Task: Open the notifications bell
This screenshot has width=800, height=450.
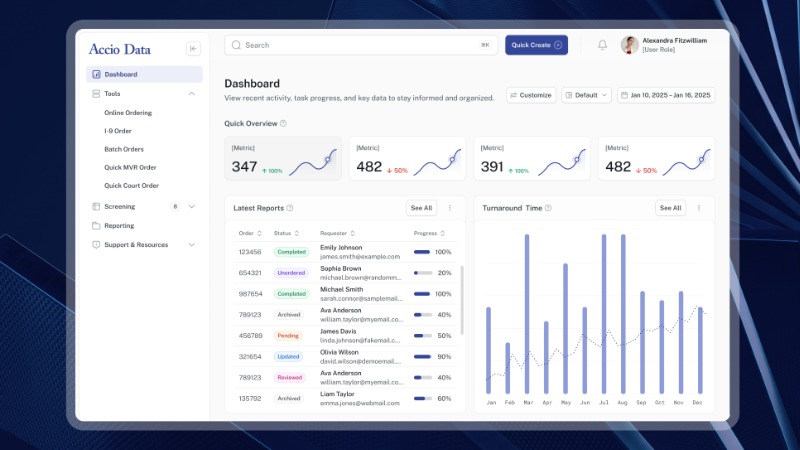Action: pos(603,45)
